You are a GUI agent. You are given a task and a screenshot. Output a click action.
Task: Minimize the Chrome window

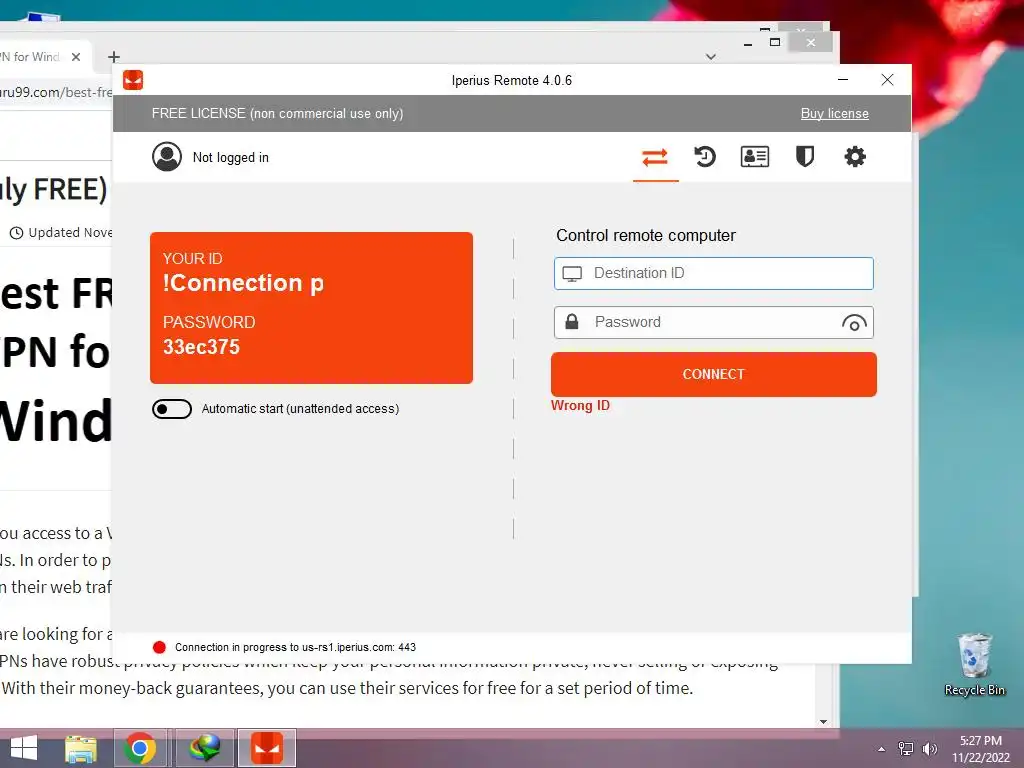pyautogui.click(x=748, y=43)
